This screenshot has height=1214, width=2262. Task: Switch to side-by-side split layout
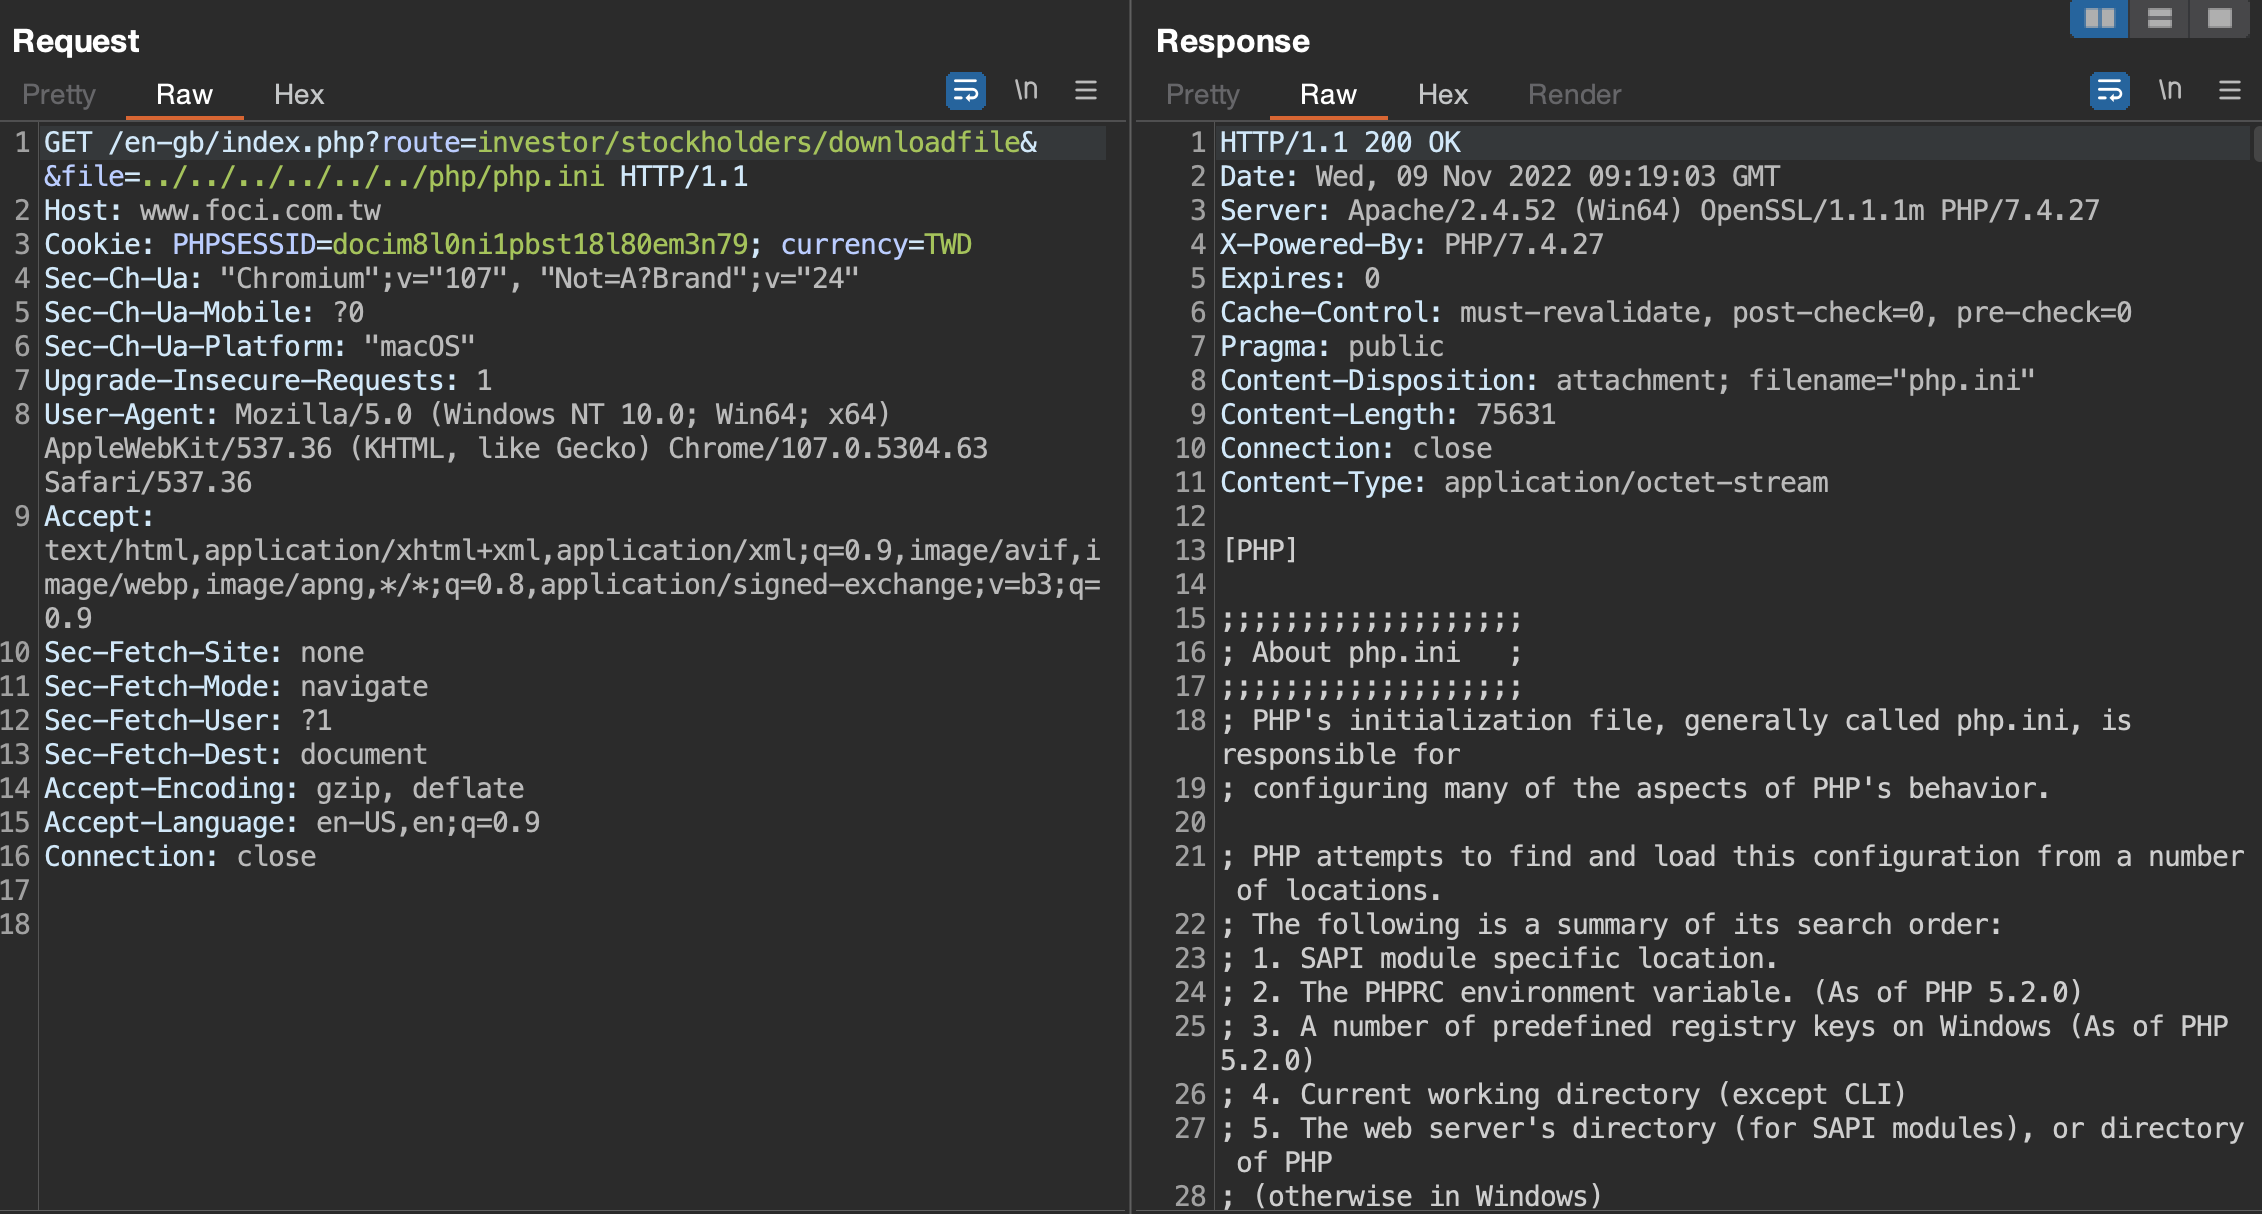(x=2099, y=18)
